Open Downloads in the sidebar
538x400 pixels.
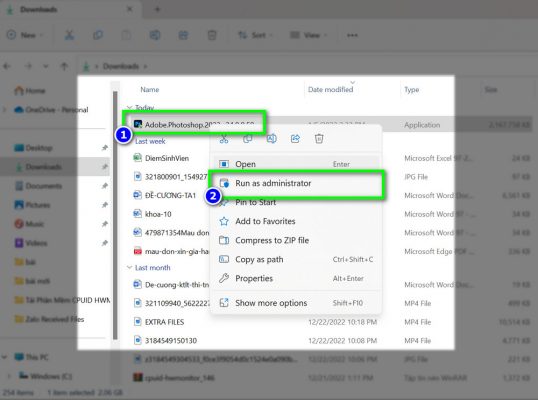[39, 167]
